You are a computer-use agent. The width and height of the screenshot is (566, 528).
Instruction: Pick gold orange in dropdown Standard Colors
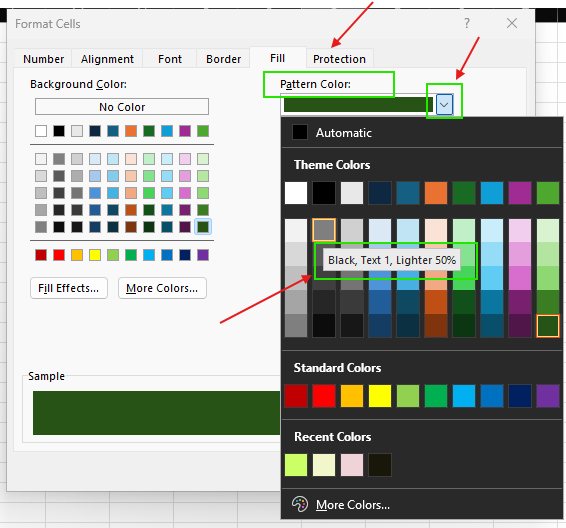352,396
